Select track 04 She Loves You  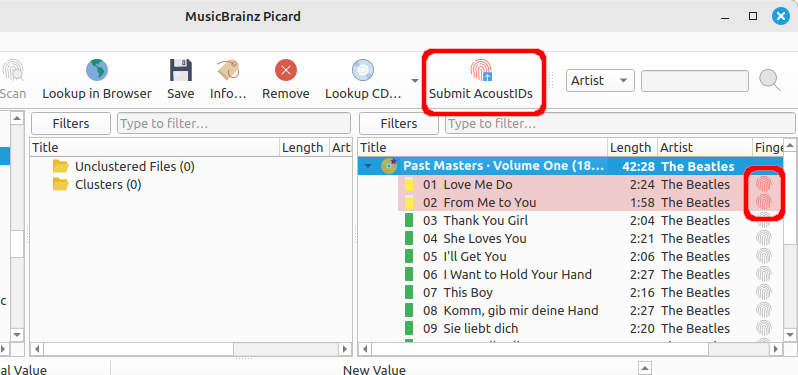coord(590,238)
